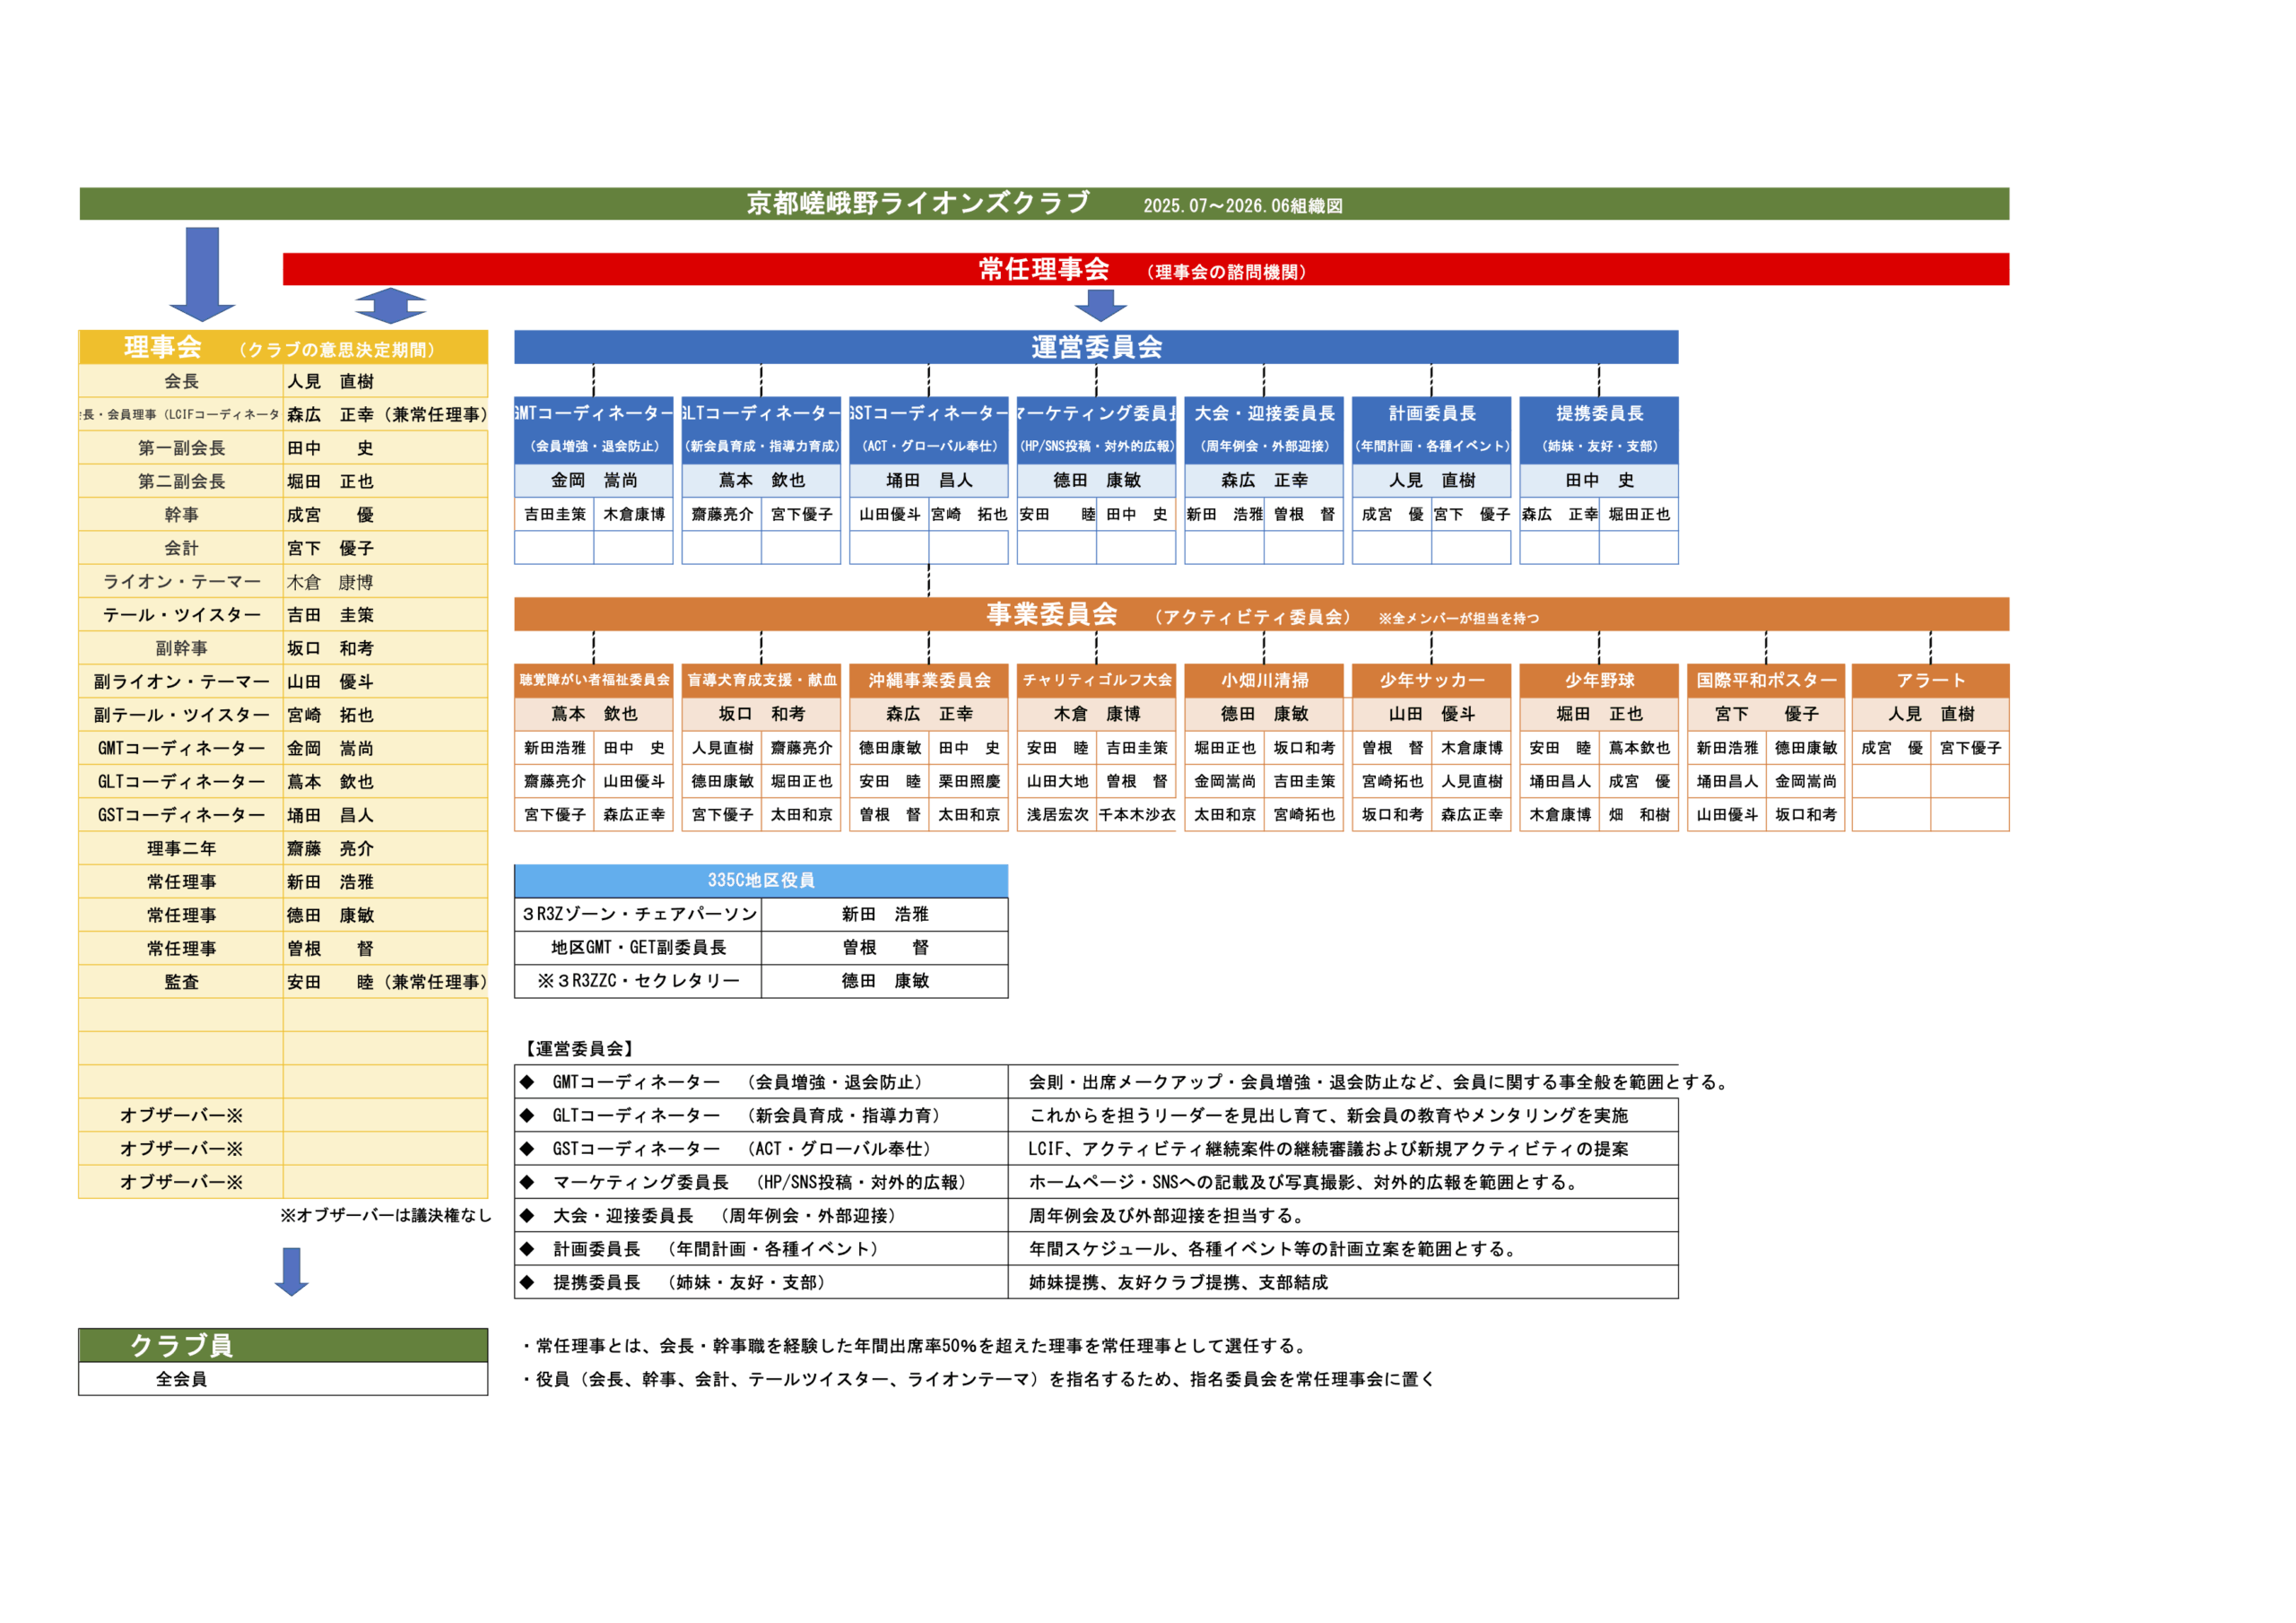
Task: Click the 地区GMT・GET副委員長 cell
Action: point(638,947)
